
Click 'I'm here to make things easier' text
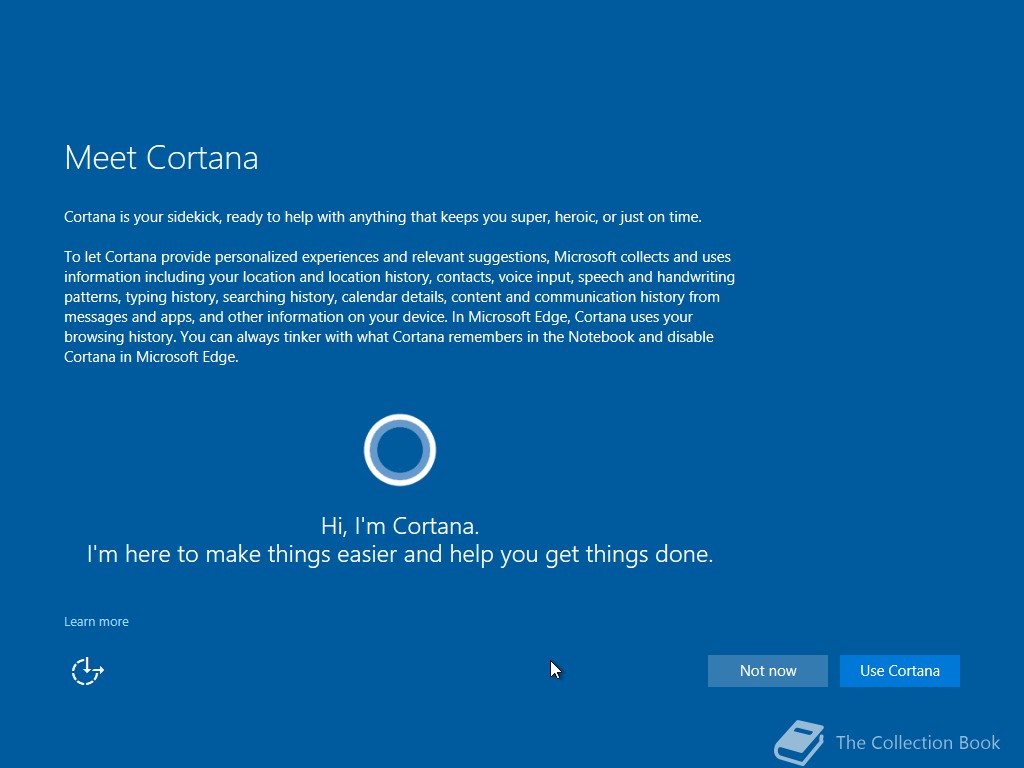[400, 554]
